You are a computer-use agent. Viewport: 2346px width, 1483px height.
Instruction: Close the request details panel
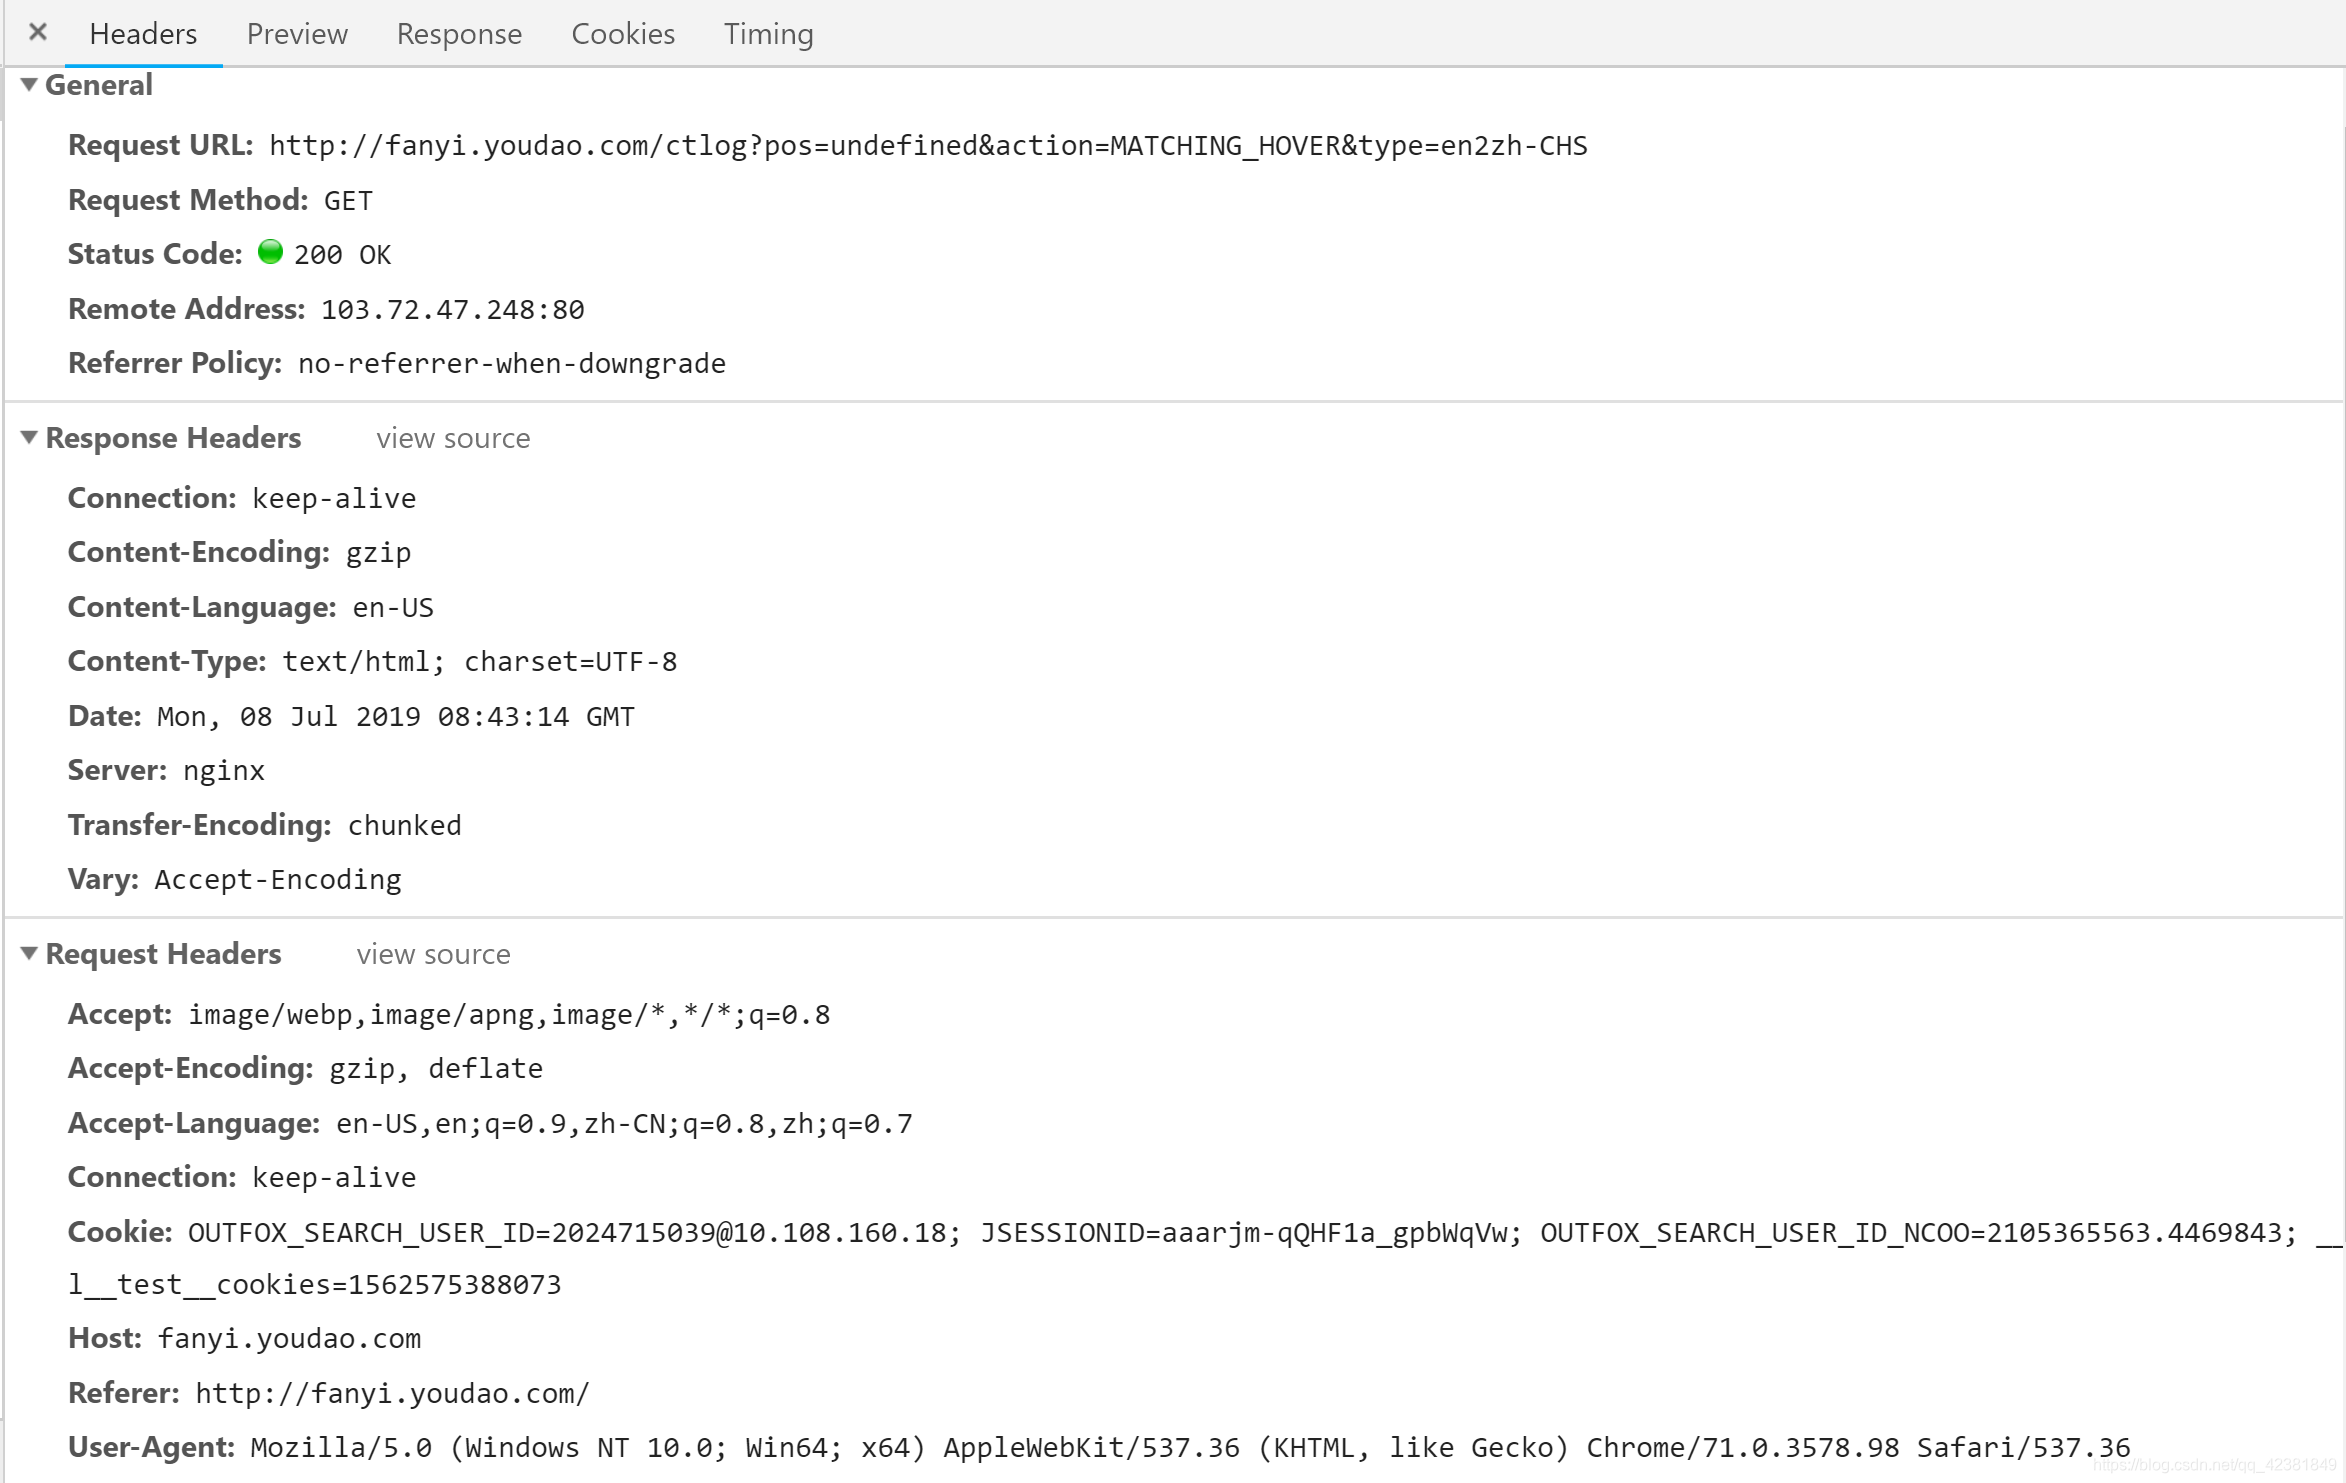[38, 32]
